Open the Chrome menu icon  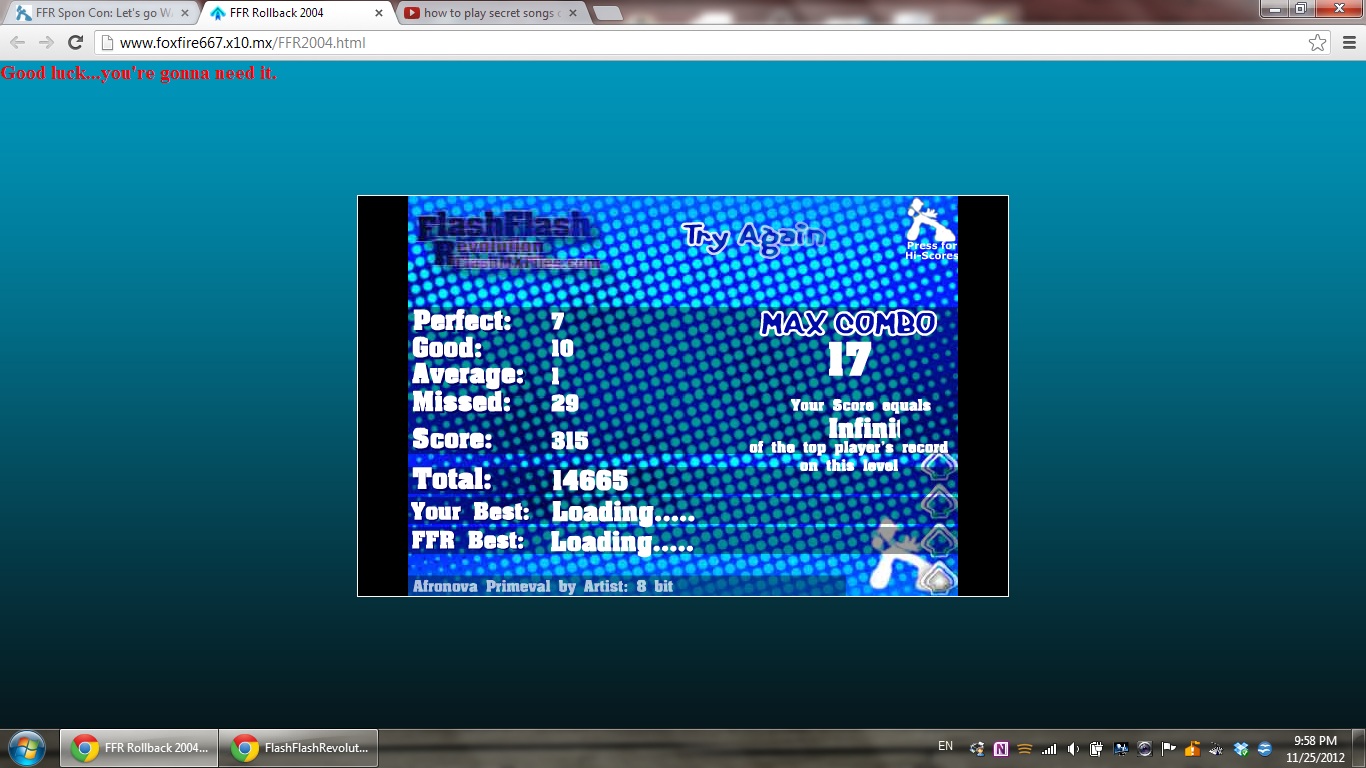pos(1348,42)
